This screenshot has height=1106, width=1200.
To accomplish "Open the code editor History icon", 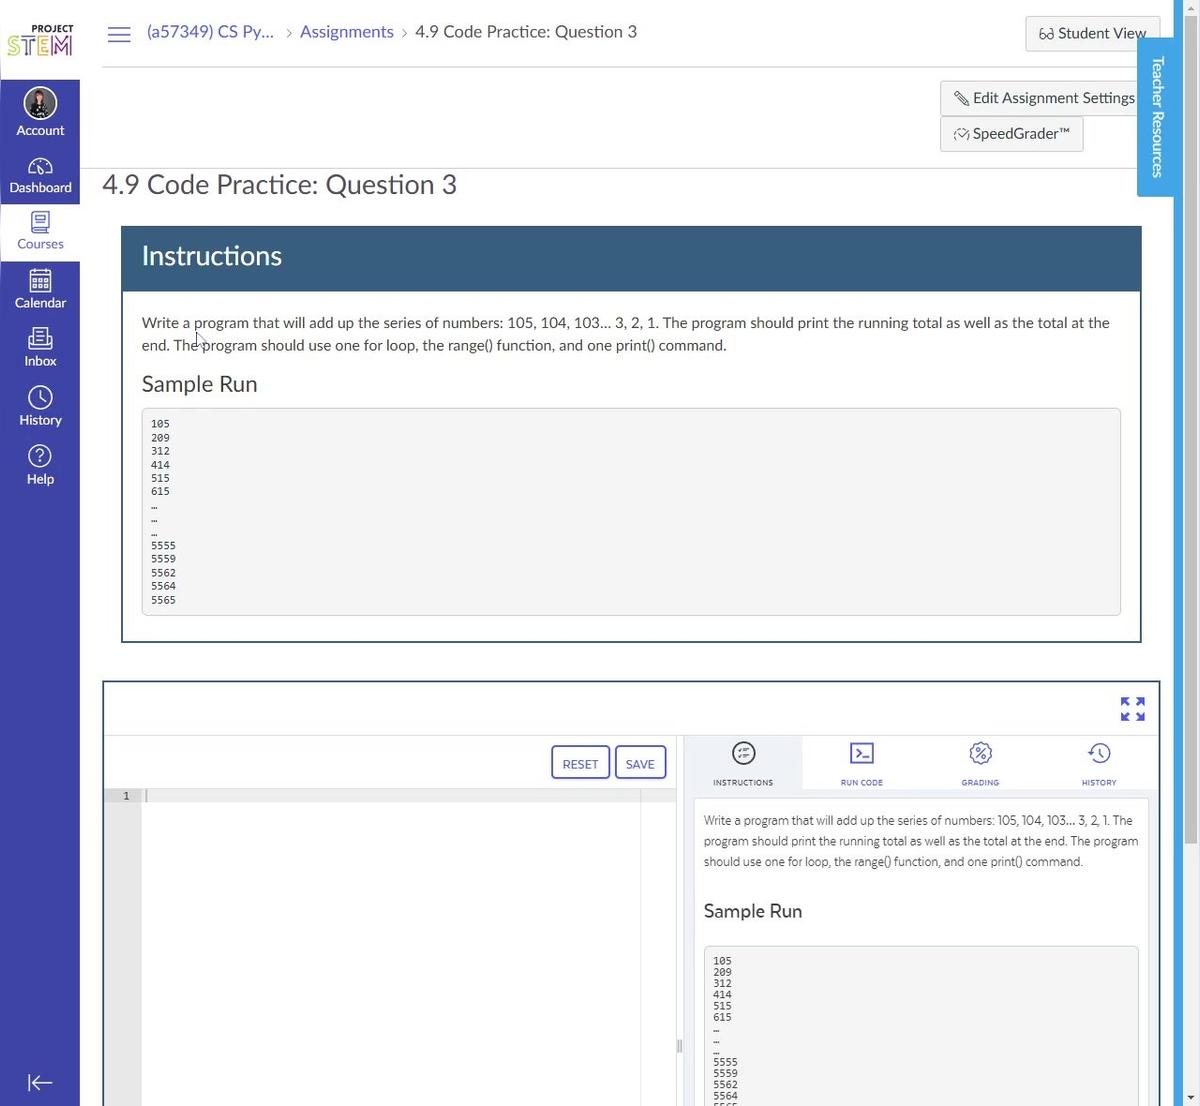I will point(1098,762).
